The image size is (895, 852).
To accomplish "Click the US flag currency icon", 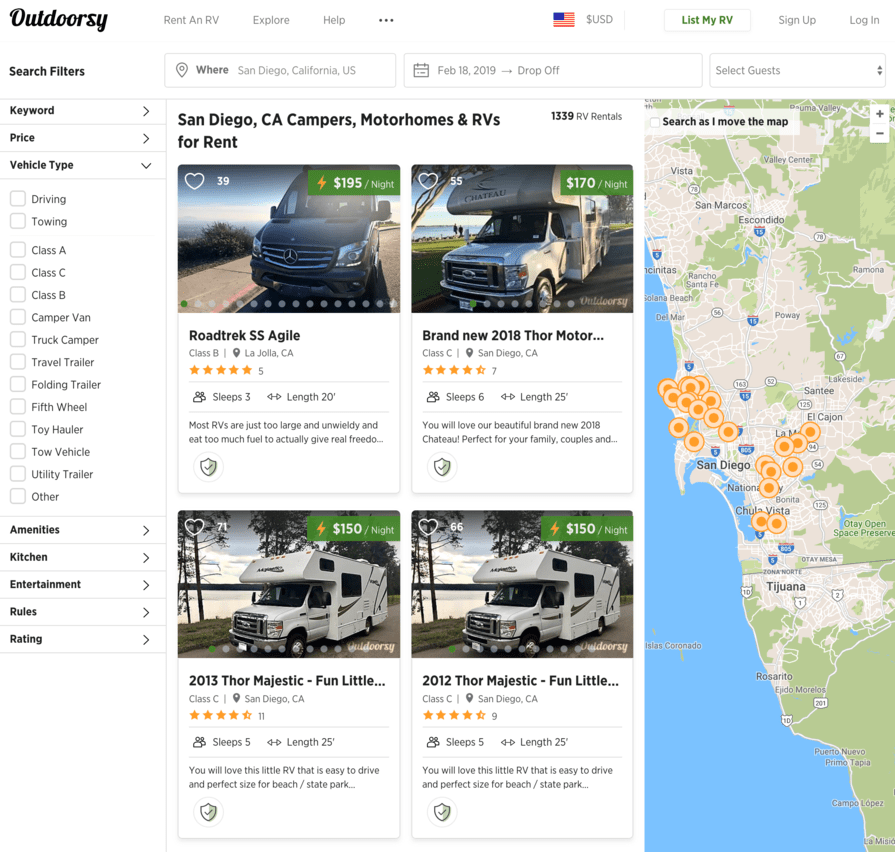I will [x=564, y=19].
